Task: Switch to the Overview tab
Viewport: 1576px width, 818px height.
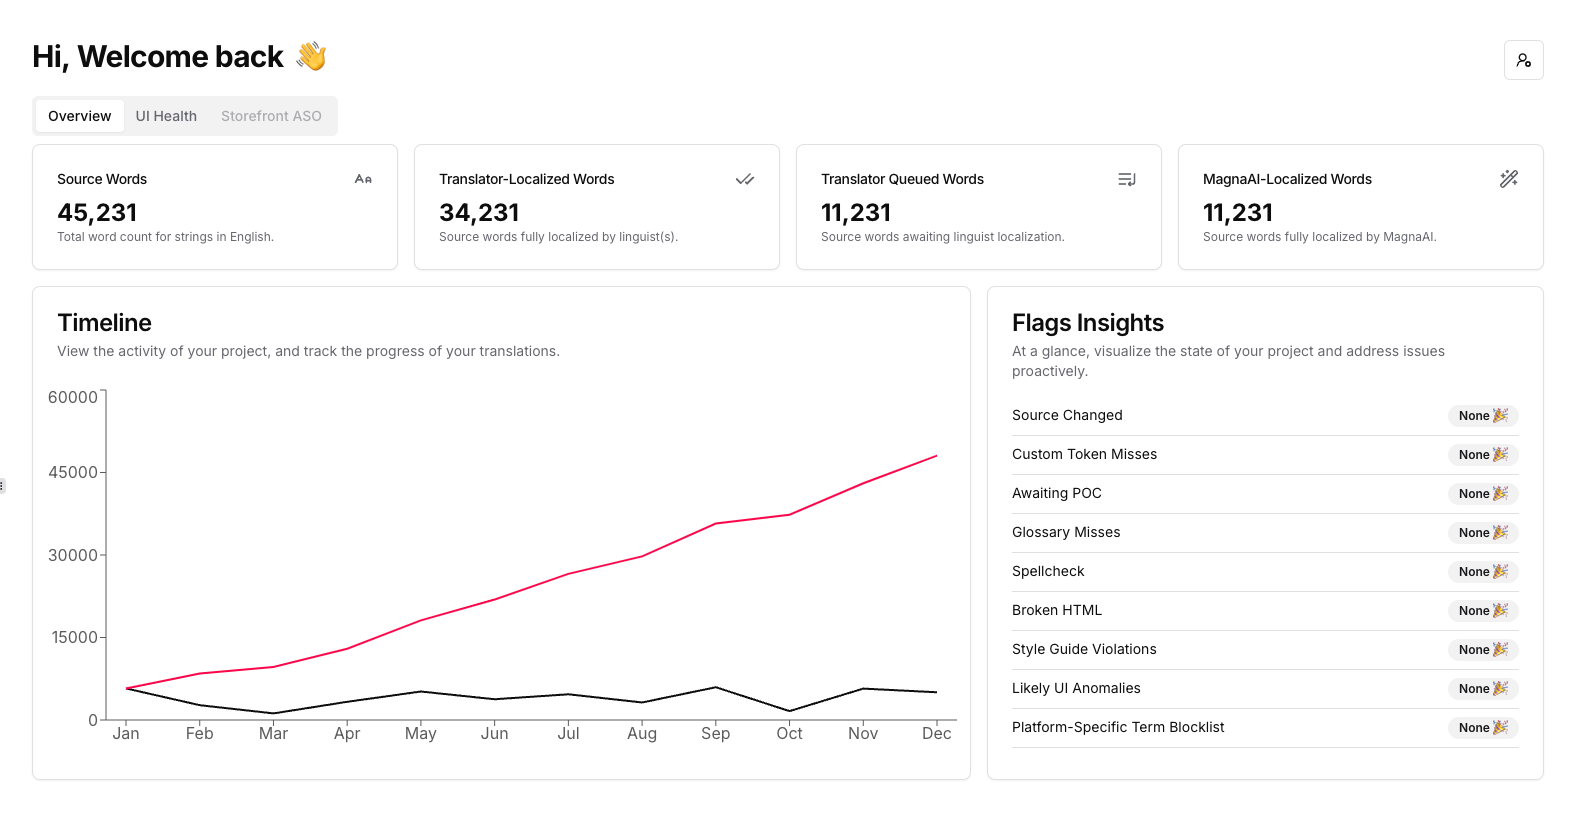Action: (80, 116)
